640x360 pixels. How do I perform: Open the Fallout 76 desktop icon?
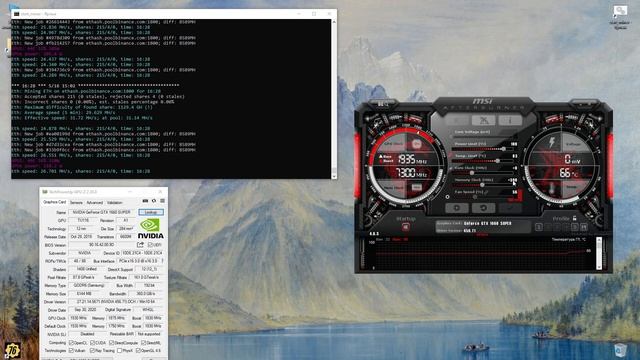(x=12, y=350)
